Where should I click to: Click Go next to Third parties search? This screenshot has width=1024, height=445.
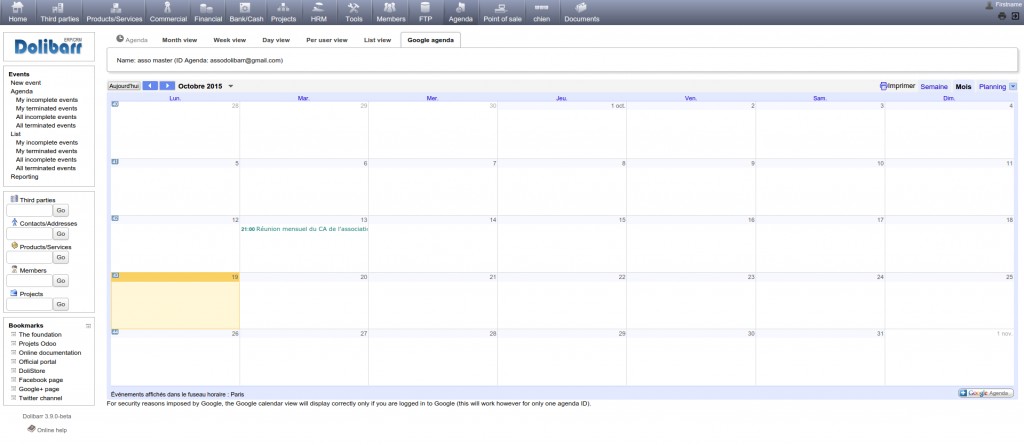[x=61, y=210]
